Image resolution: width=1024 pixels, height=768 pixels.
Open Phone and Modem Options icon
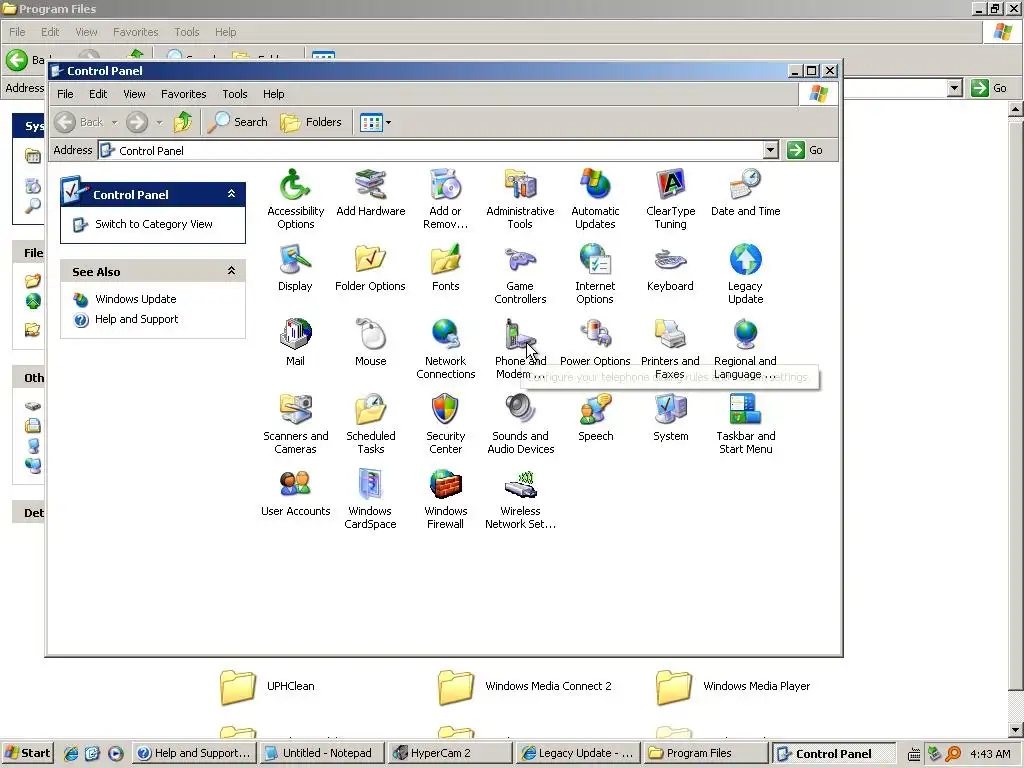tap(520, 335)
